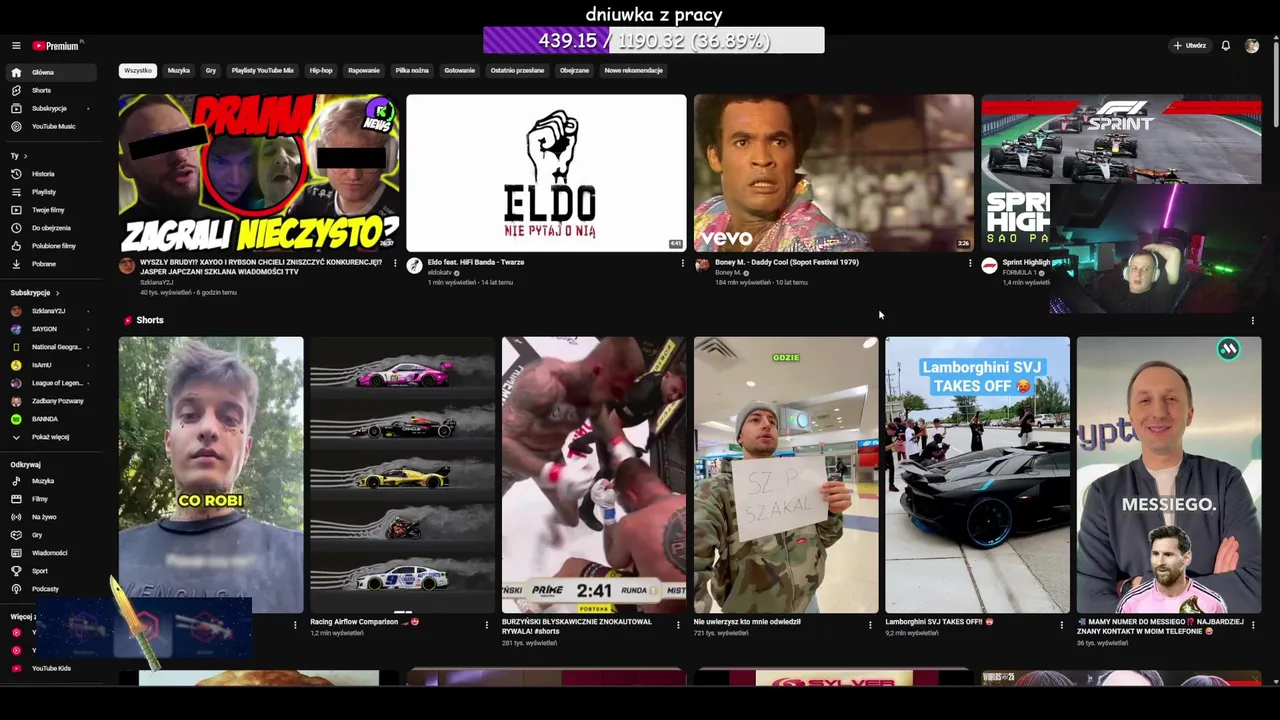Play the ELDO Nie Pytaj O Nią thumbnail
This screenshot has width=1280, height=720.
(546, 173)
